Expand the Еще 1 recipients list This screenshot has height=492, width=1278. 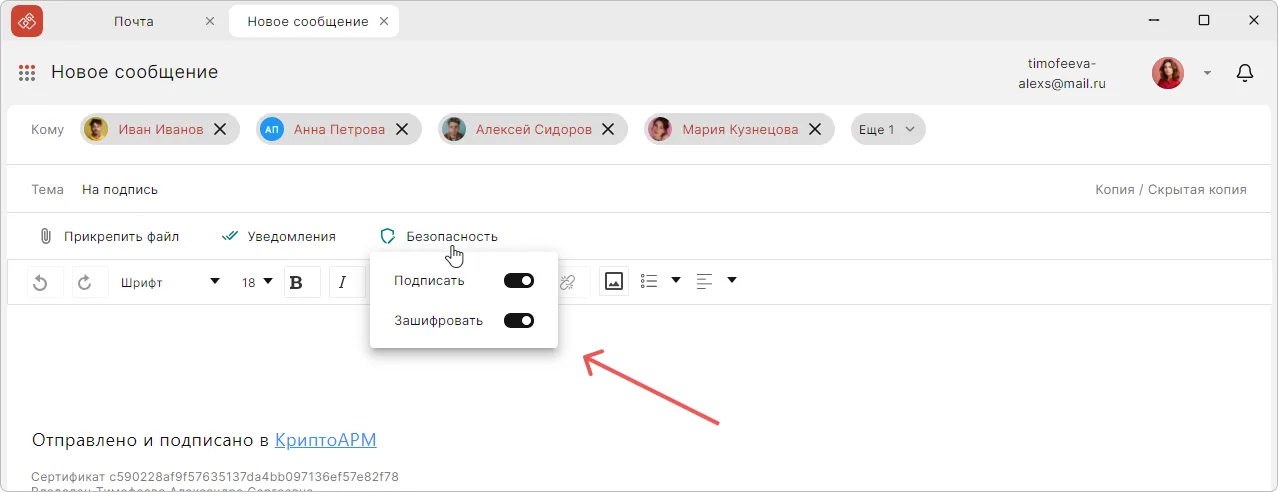pyautogui.click(x=888, y=129)
